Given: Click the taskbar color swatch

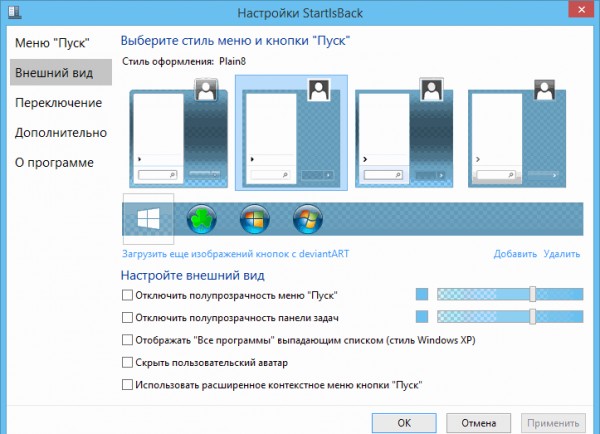Looking at the screenshot, I should pos(422,317).
